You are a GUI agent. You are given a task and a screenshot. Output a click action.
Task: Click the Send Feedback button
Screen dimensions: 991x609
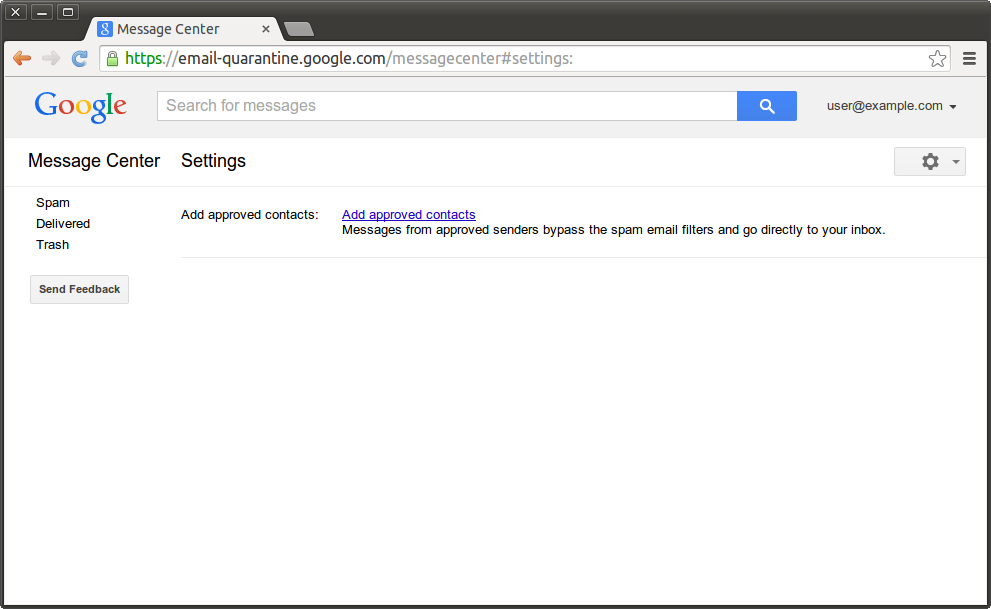pyautogui.click(x=80, y=289)
